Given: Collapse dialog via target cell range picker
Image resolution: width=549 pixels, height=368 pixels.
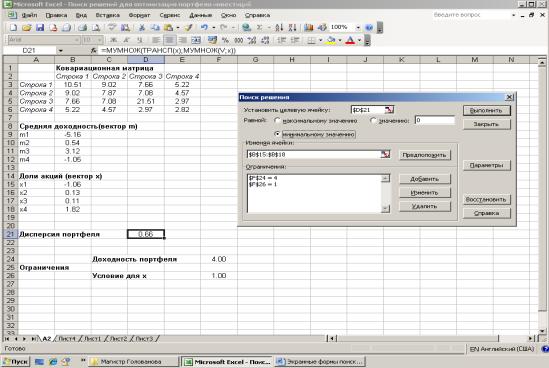Looking at the screenshot, I should (x=389, y=110).
